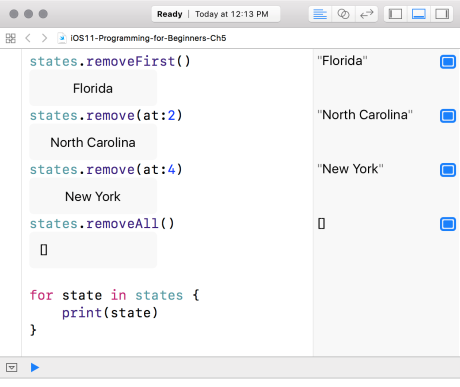This screenshot has height=387, width=460.
Task: Go forward with the right chevron
Action: (44, 38)
